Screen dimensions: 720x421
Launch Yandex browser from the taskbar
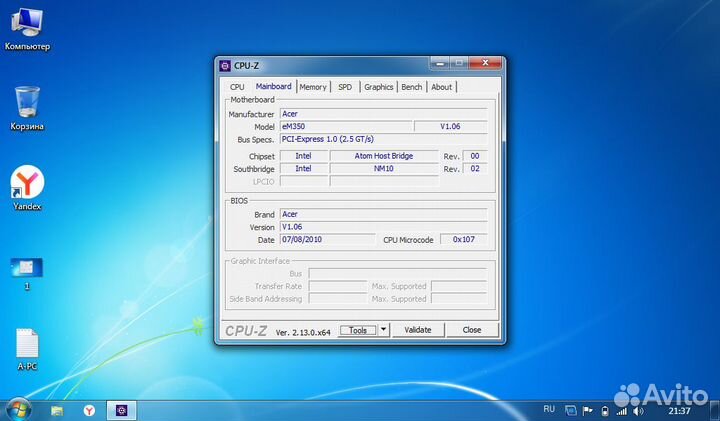89,410
